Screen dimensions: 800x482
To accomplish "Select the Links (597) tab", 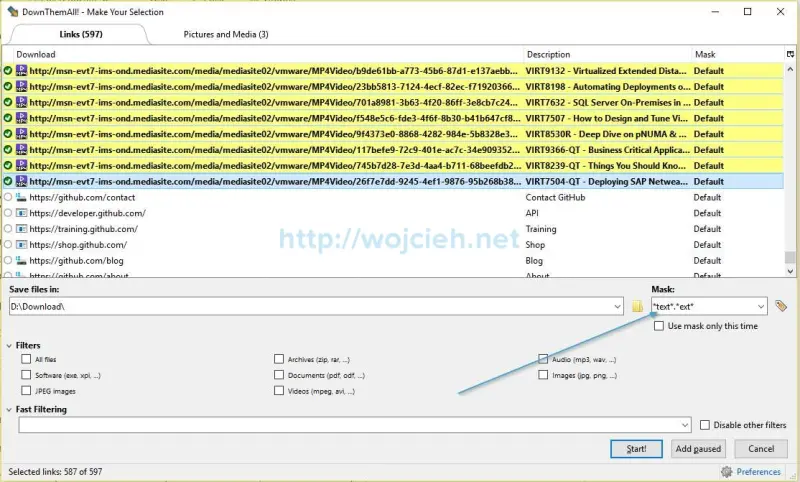I will pyautogui.click(x=75, y=34).
